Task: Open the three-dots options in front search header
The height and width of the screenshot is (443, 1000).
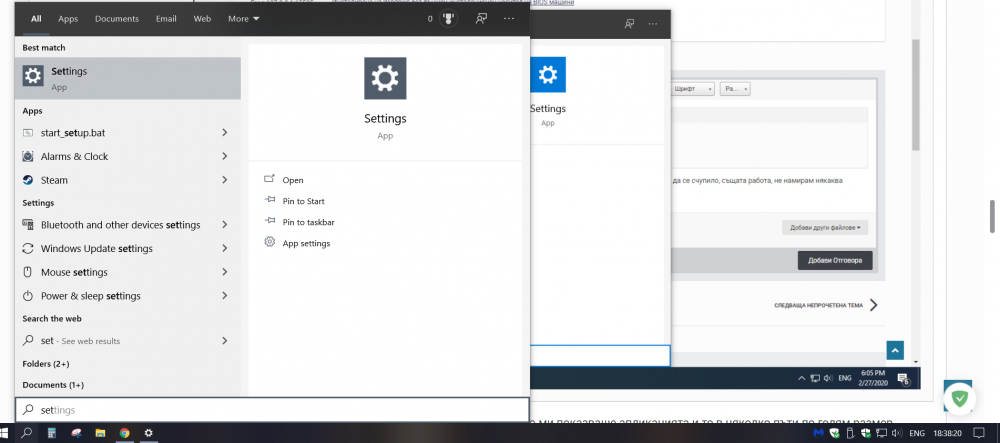Action: [509, 18]
